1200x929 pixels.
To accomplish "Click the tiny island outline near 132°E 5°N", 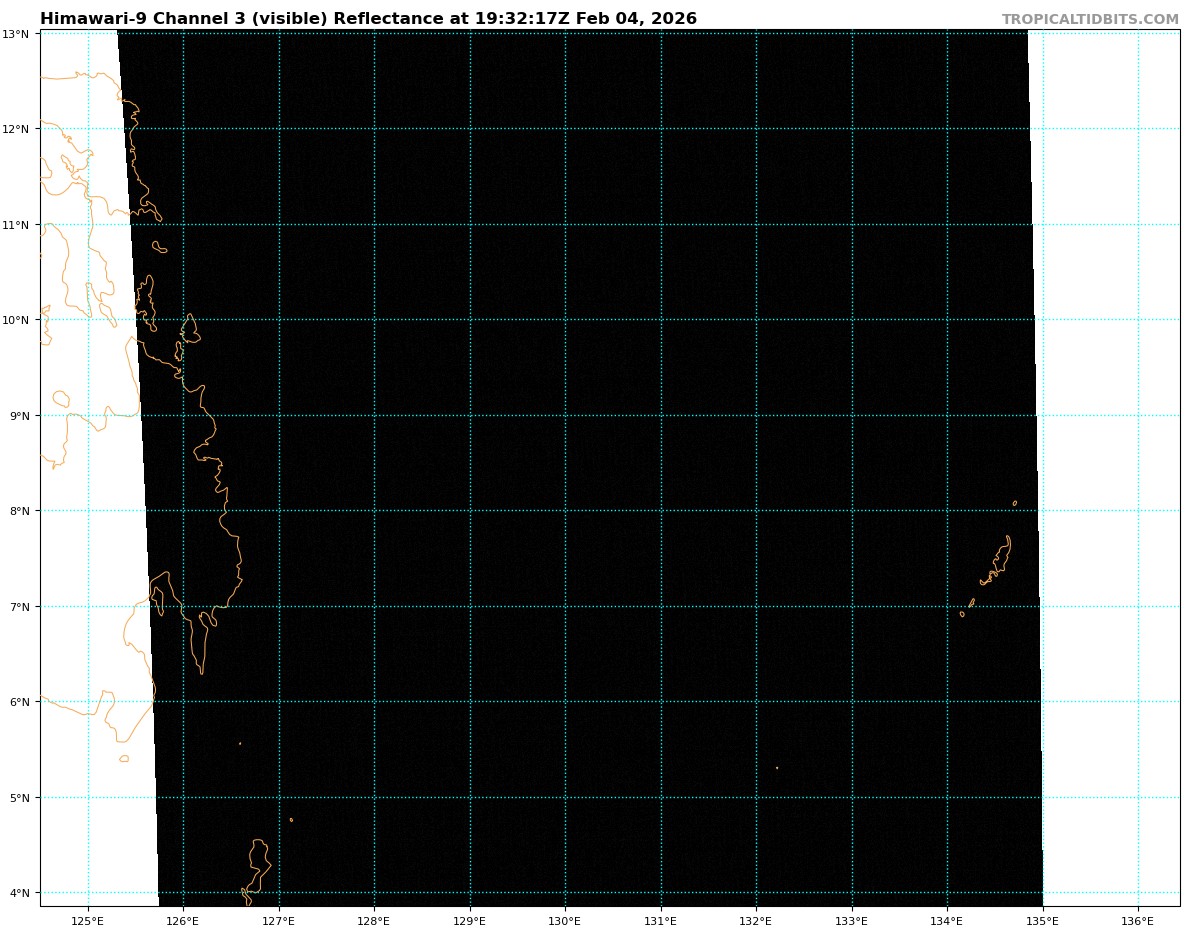I will click(x=777, y=768).
